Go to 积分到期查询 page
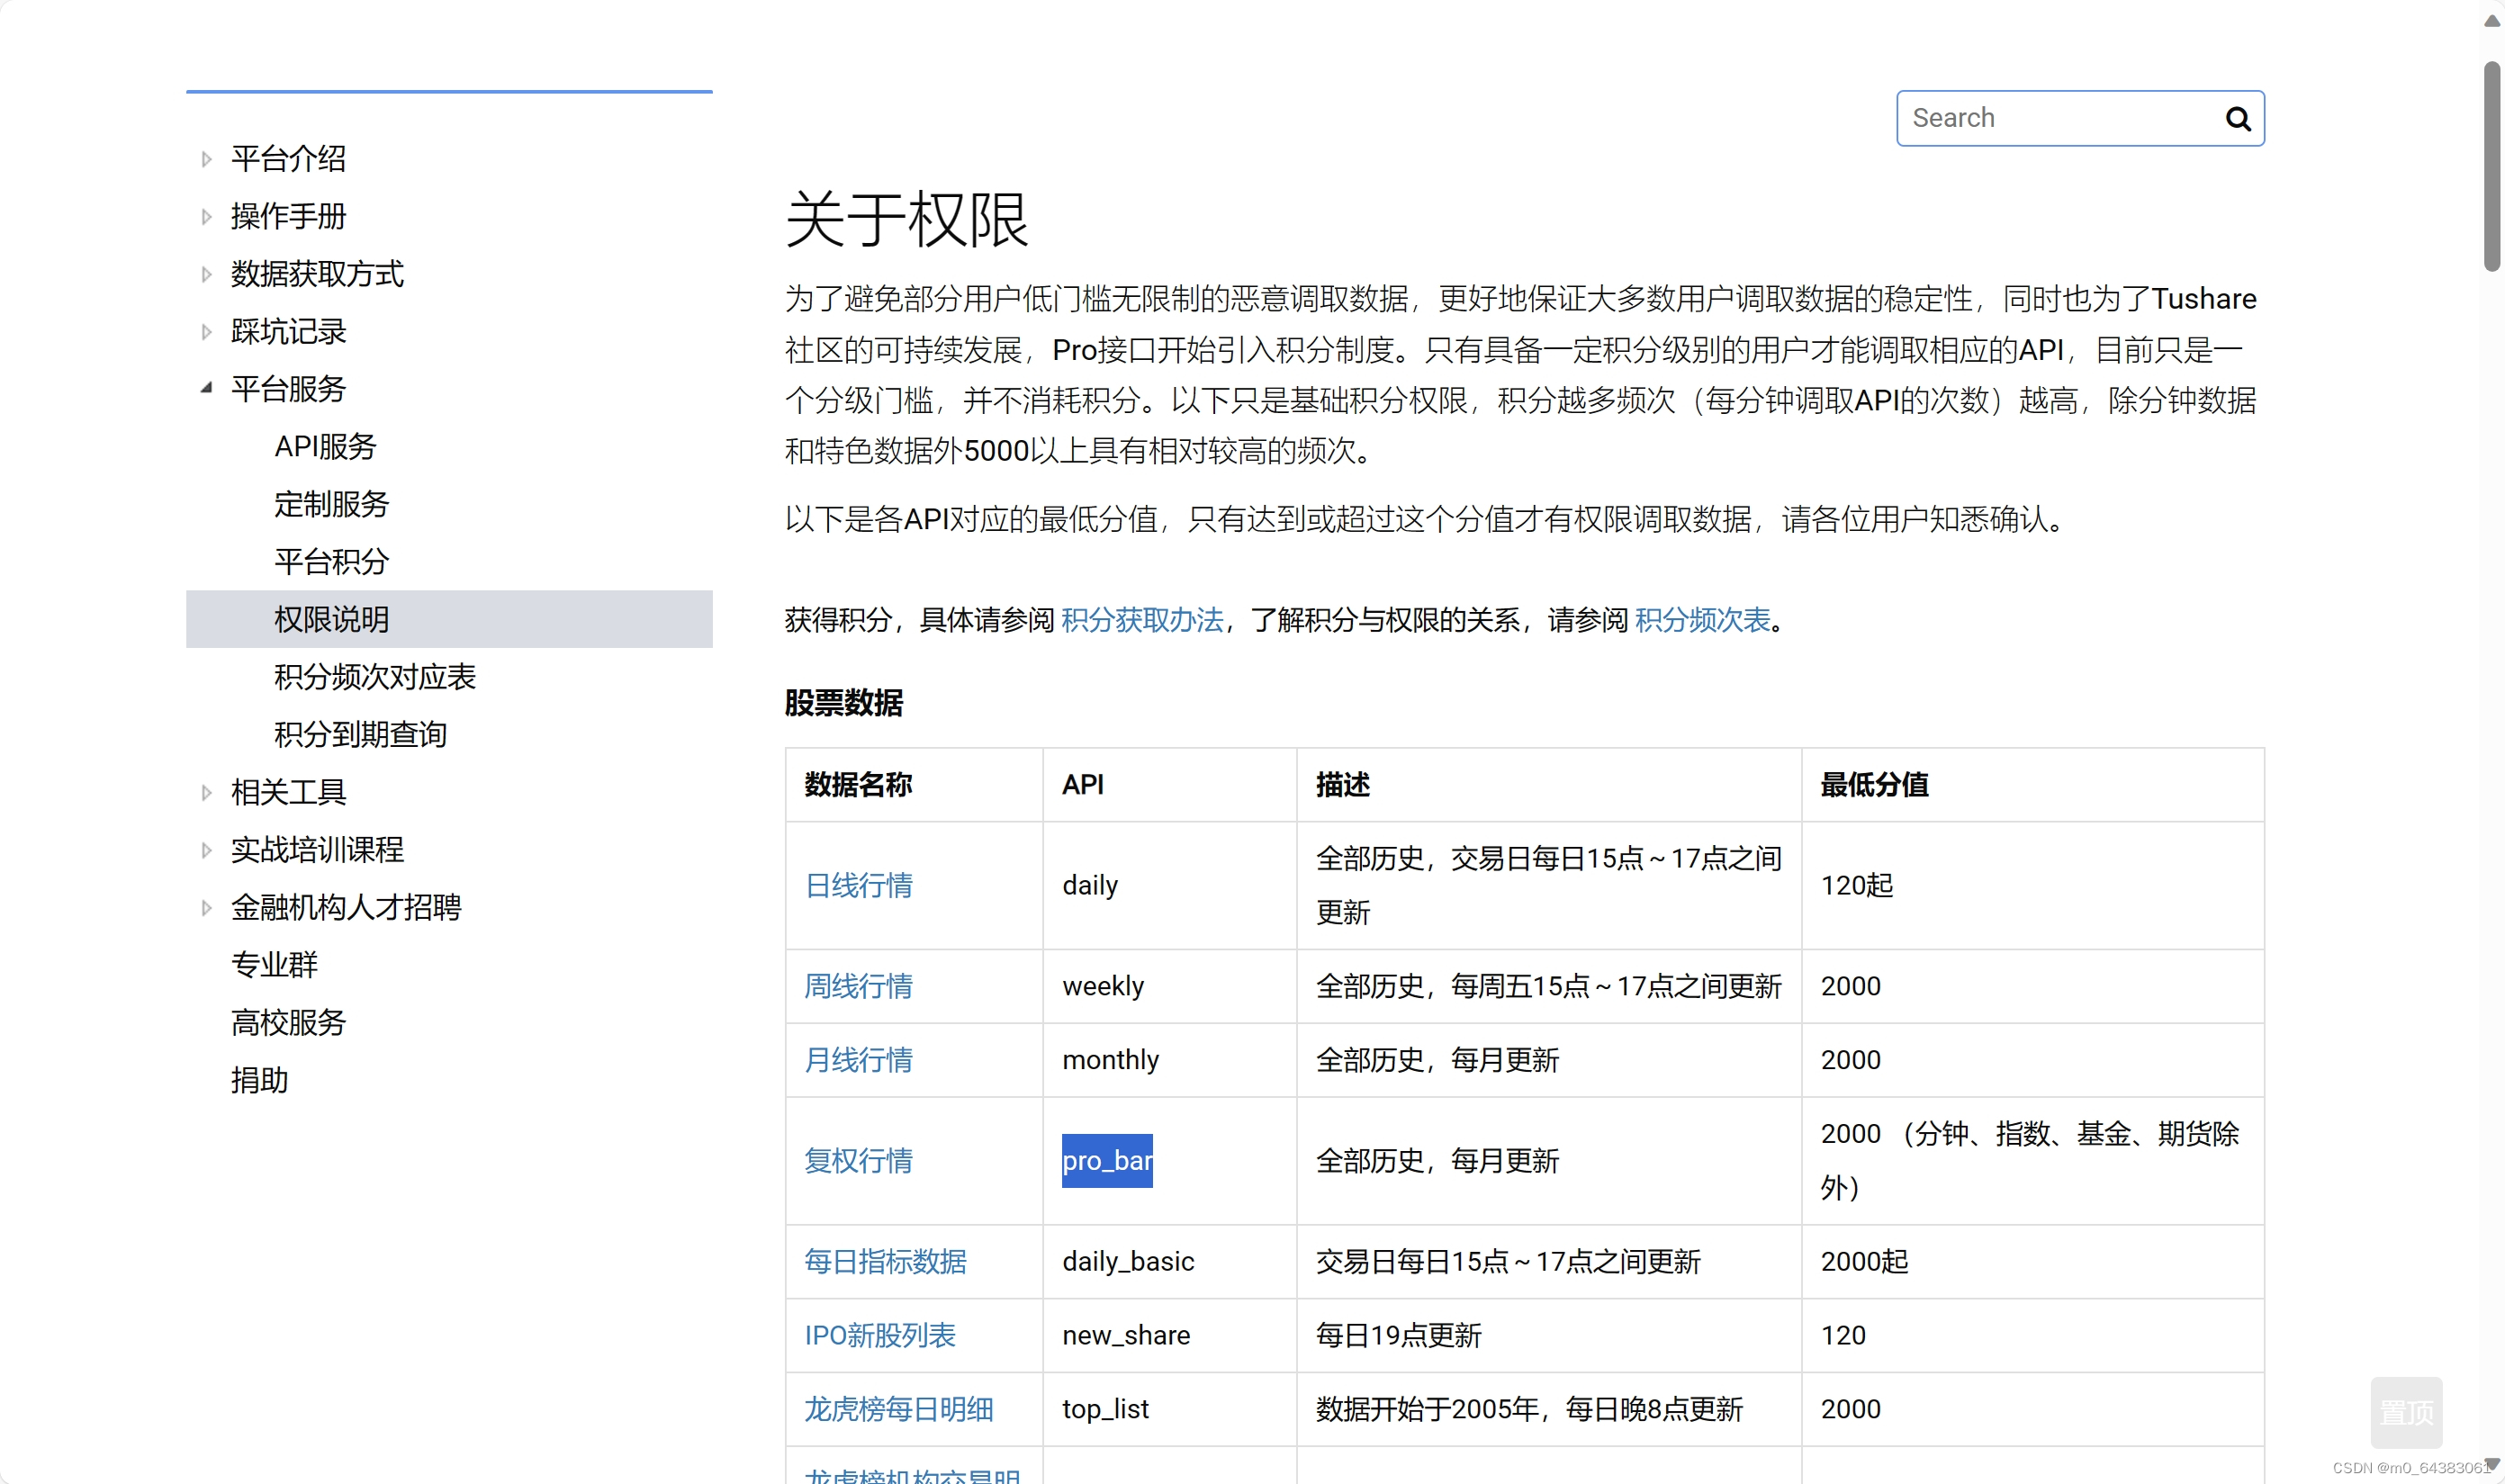The height and width of the screenshot is (1484, 2505). [360, 735]
